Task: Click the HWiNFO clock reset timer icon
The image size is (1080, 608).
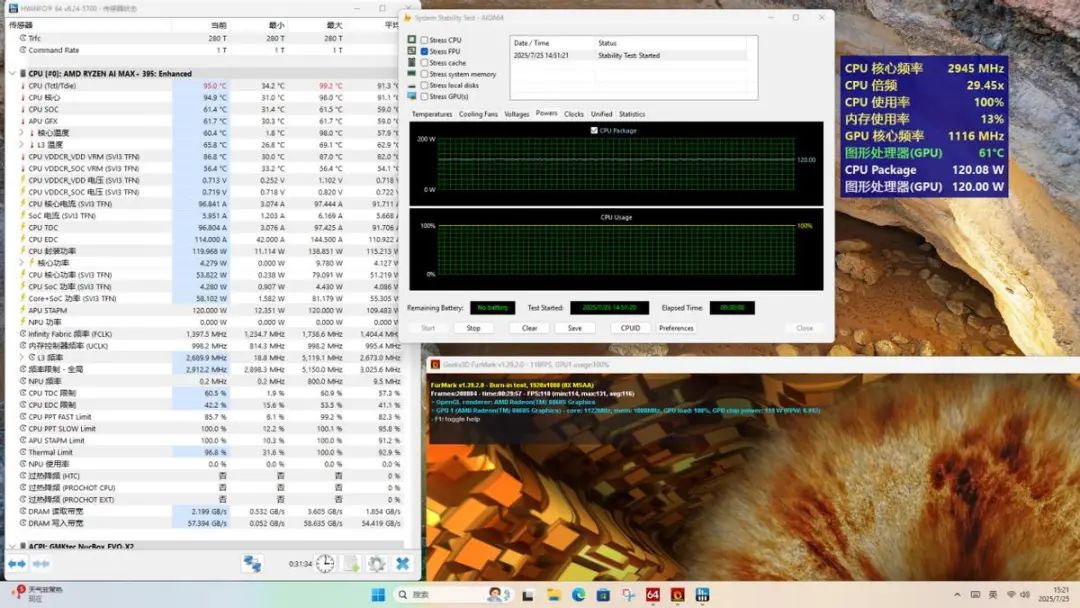Action: point(325,564)
